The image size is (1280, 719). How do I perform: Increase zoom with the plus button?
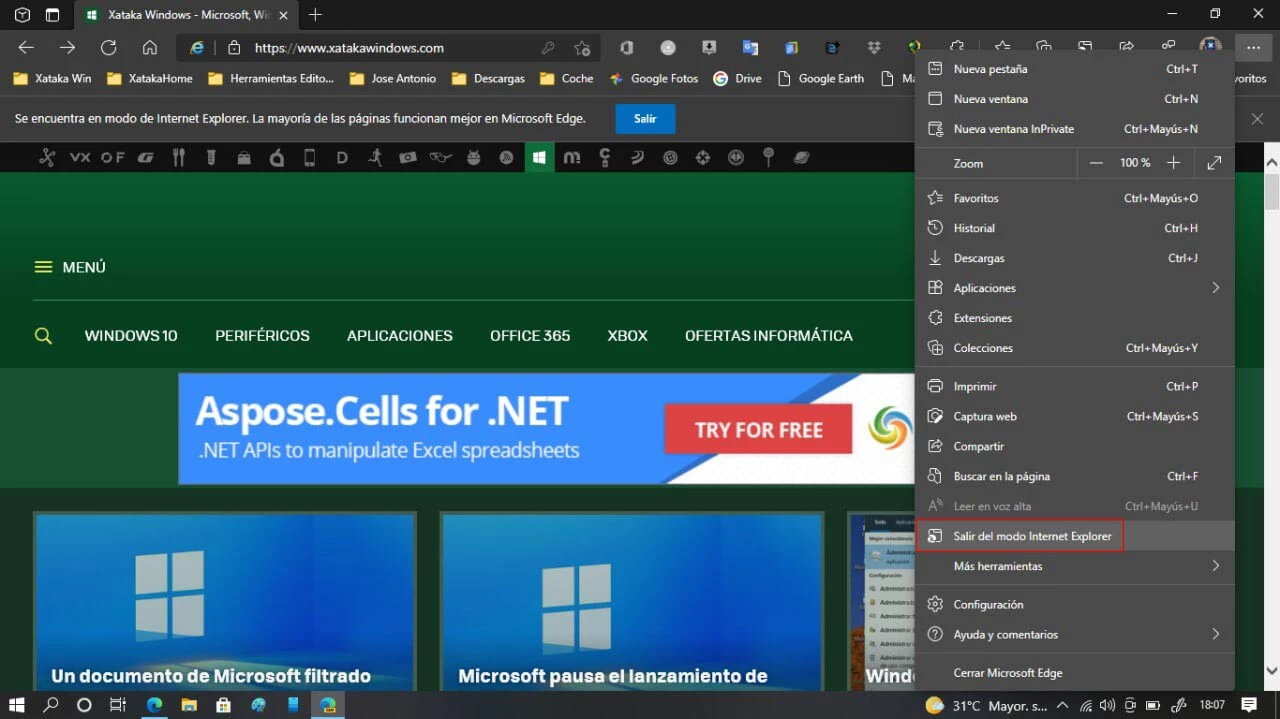coord(1174,163)
